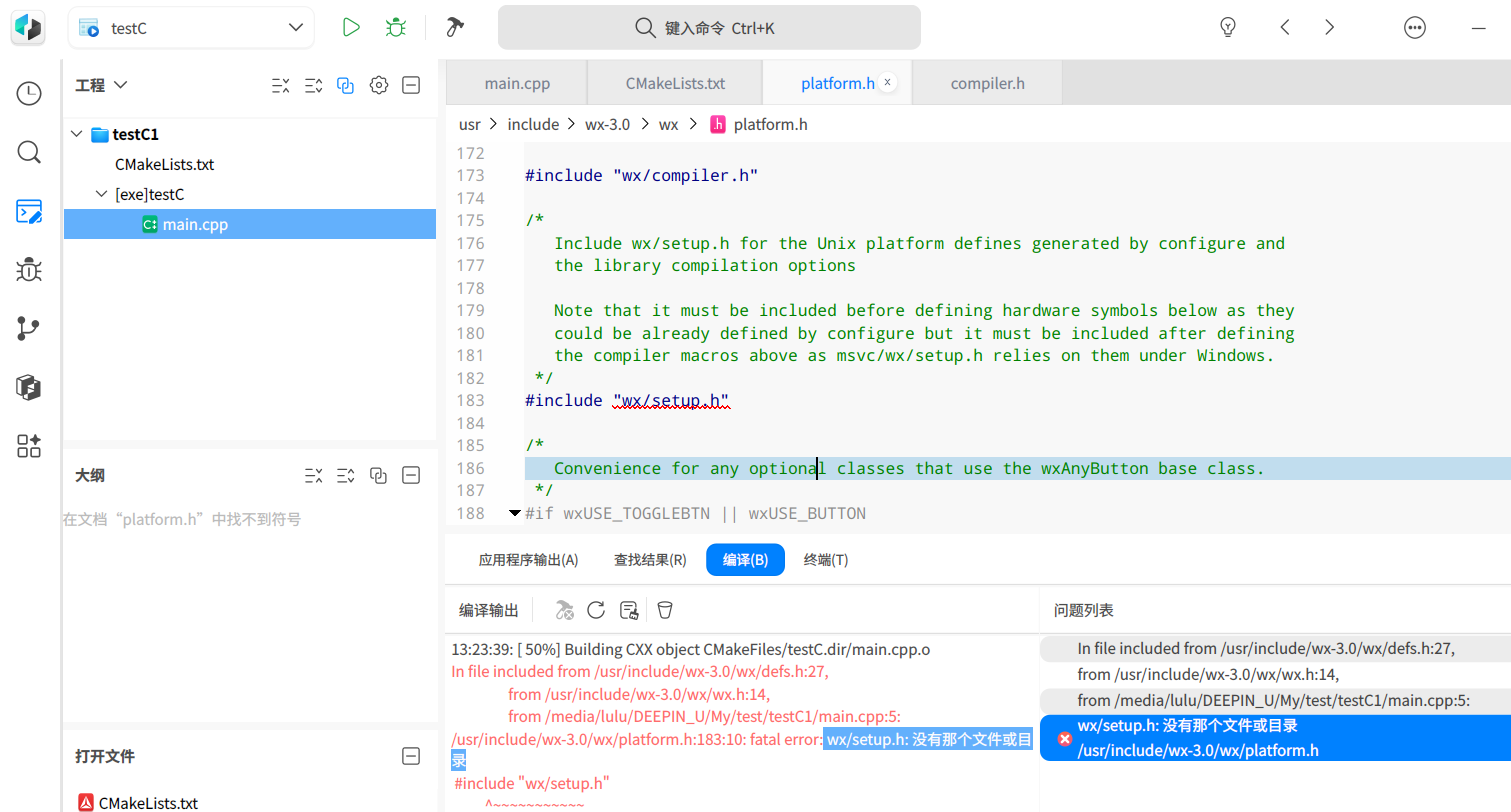Collapse the 大纲 outline panel

coord(410,476)
